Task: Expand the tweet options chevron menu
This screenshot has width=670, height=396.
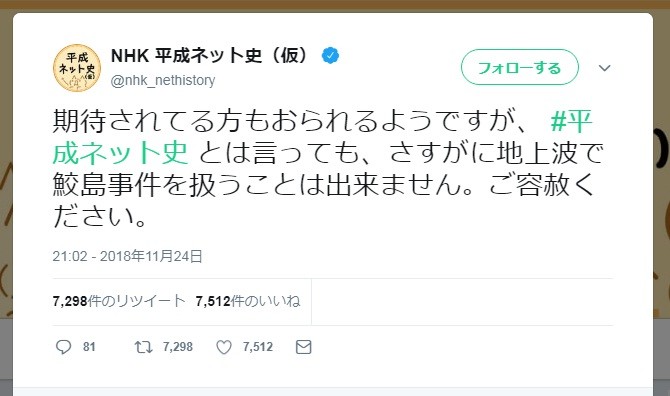Action: pyautogui.click(x=604, y=67)
